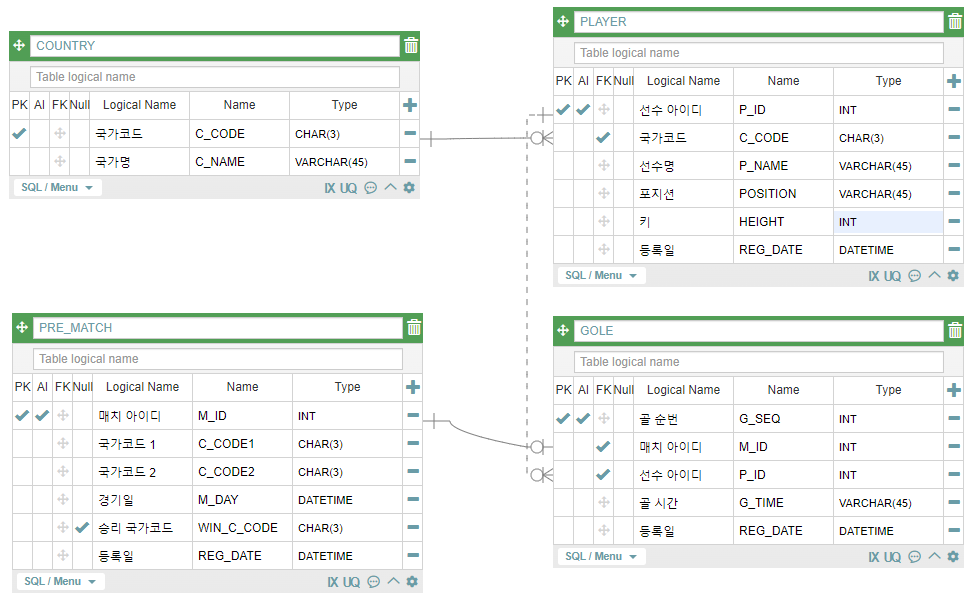973x600 pixels.
Task: Add a new column to PLAYER table
Action: pos(954,81)
